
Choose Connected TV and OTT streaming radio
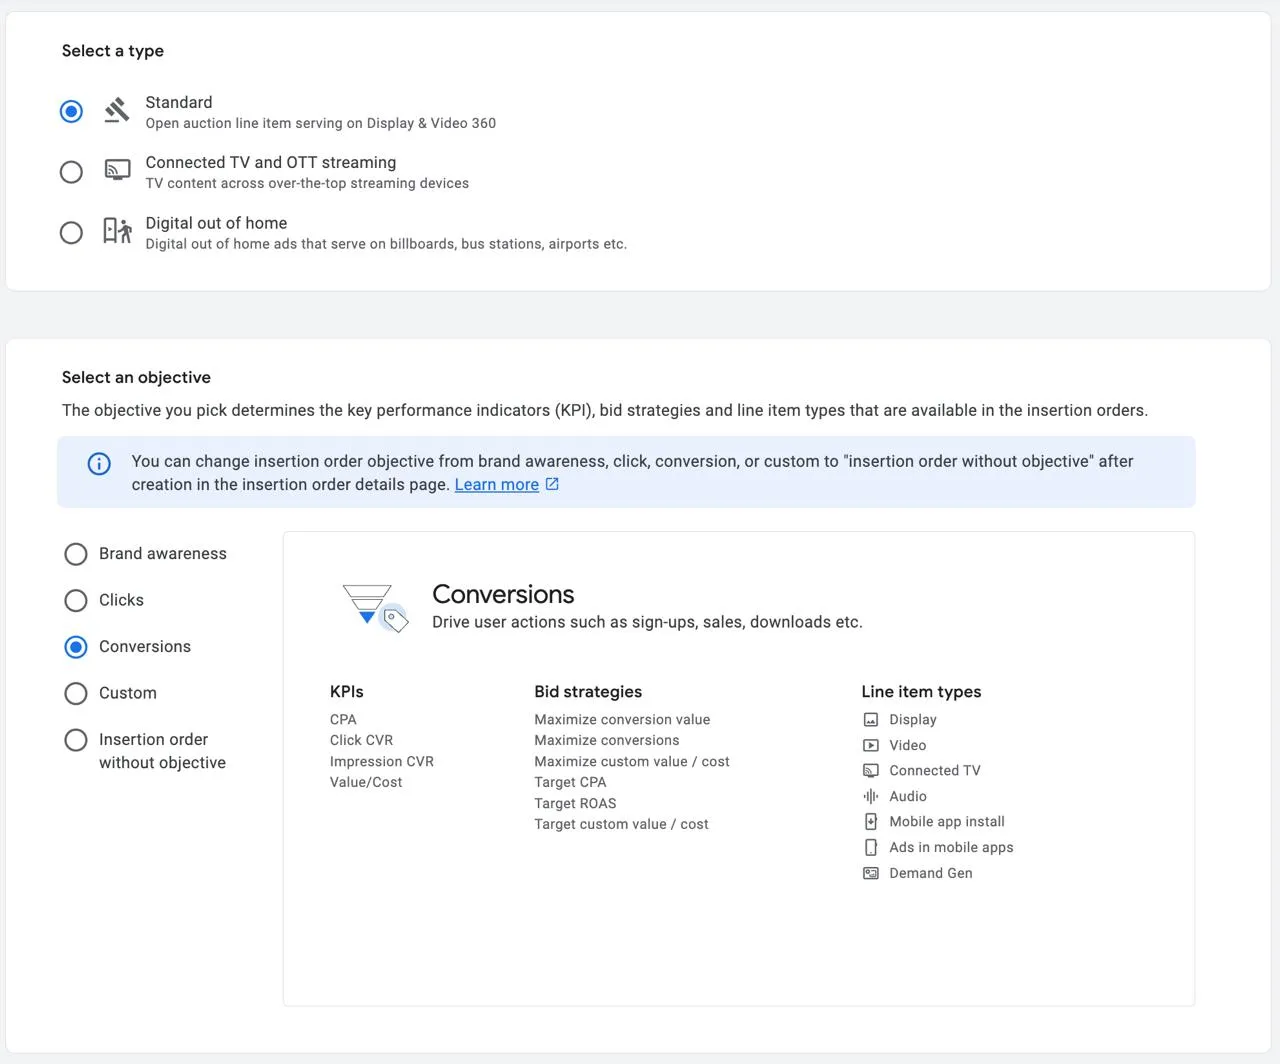[x=71, y=172]
